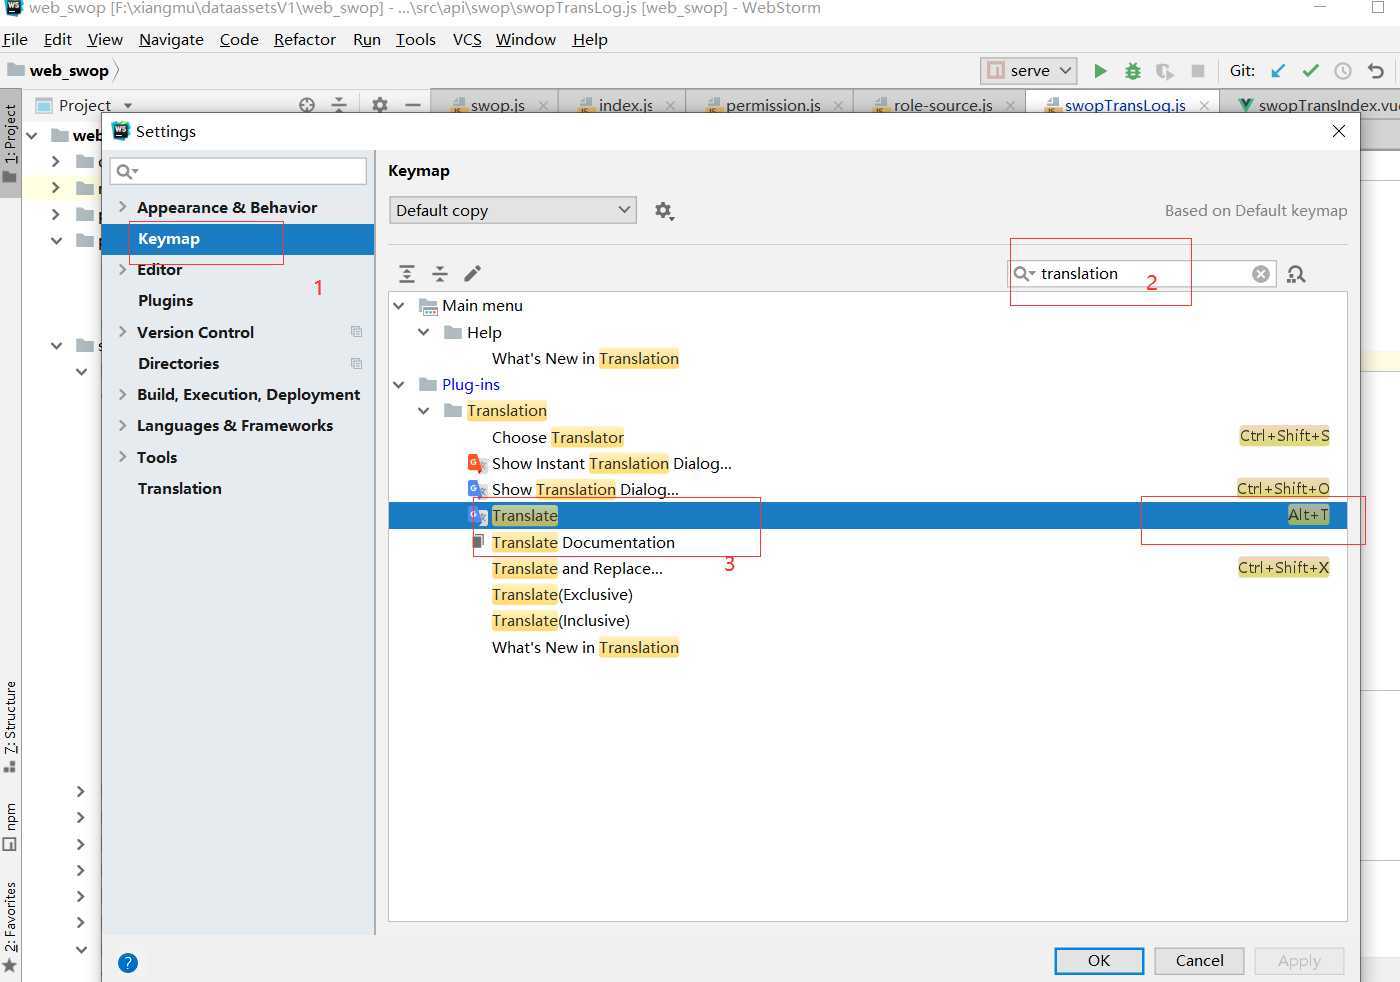The height and width of the screenshot is (982, 1400).
Task: Click the Stop square icon in toolbar
Action: (x=1198, y=71)
